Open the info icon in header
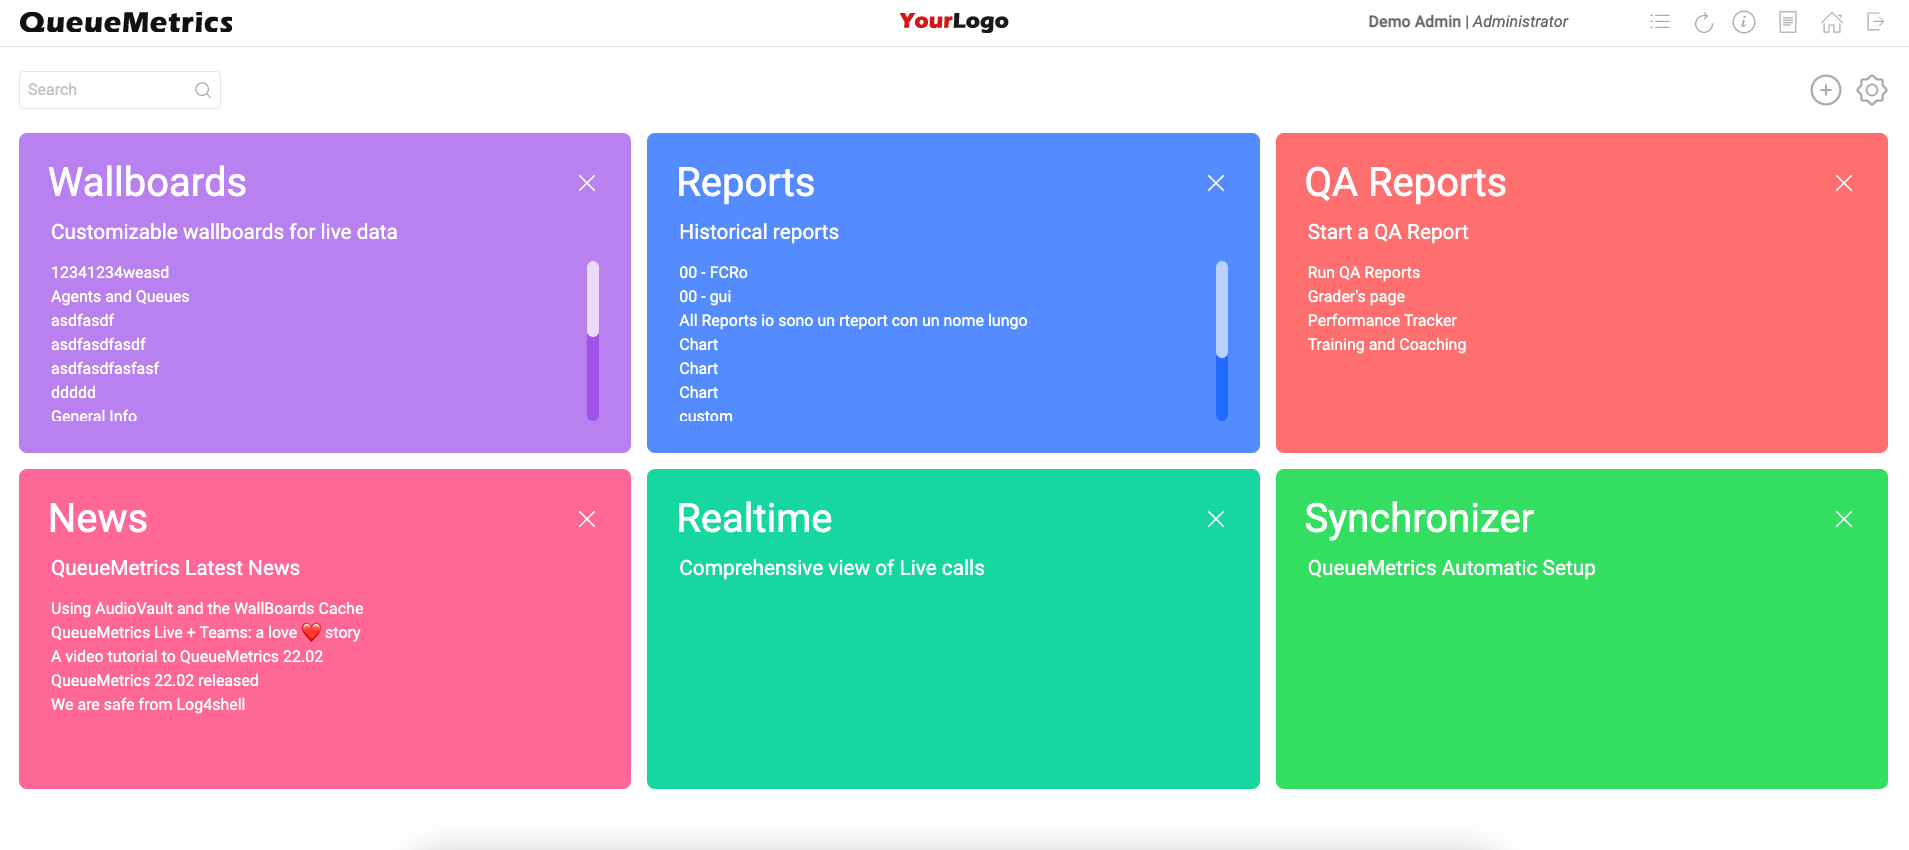The image size is (1909, 850). point(1744,22)
